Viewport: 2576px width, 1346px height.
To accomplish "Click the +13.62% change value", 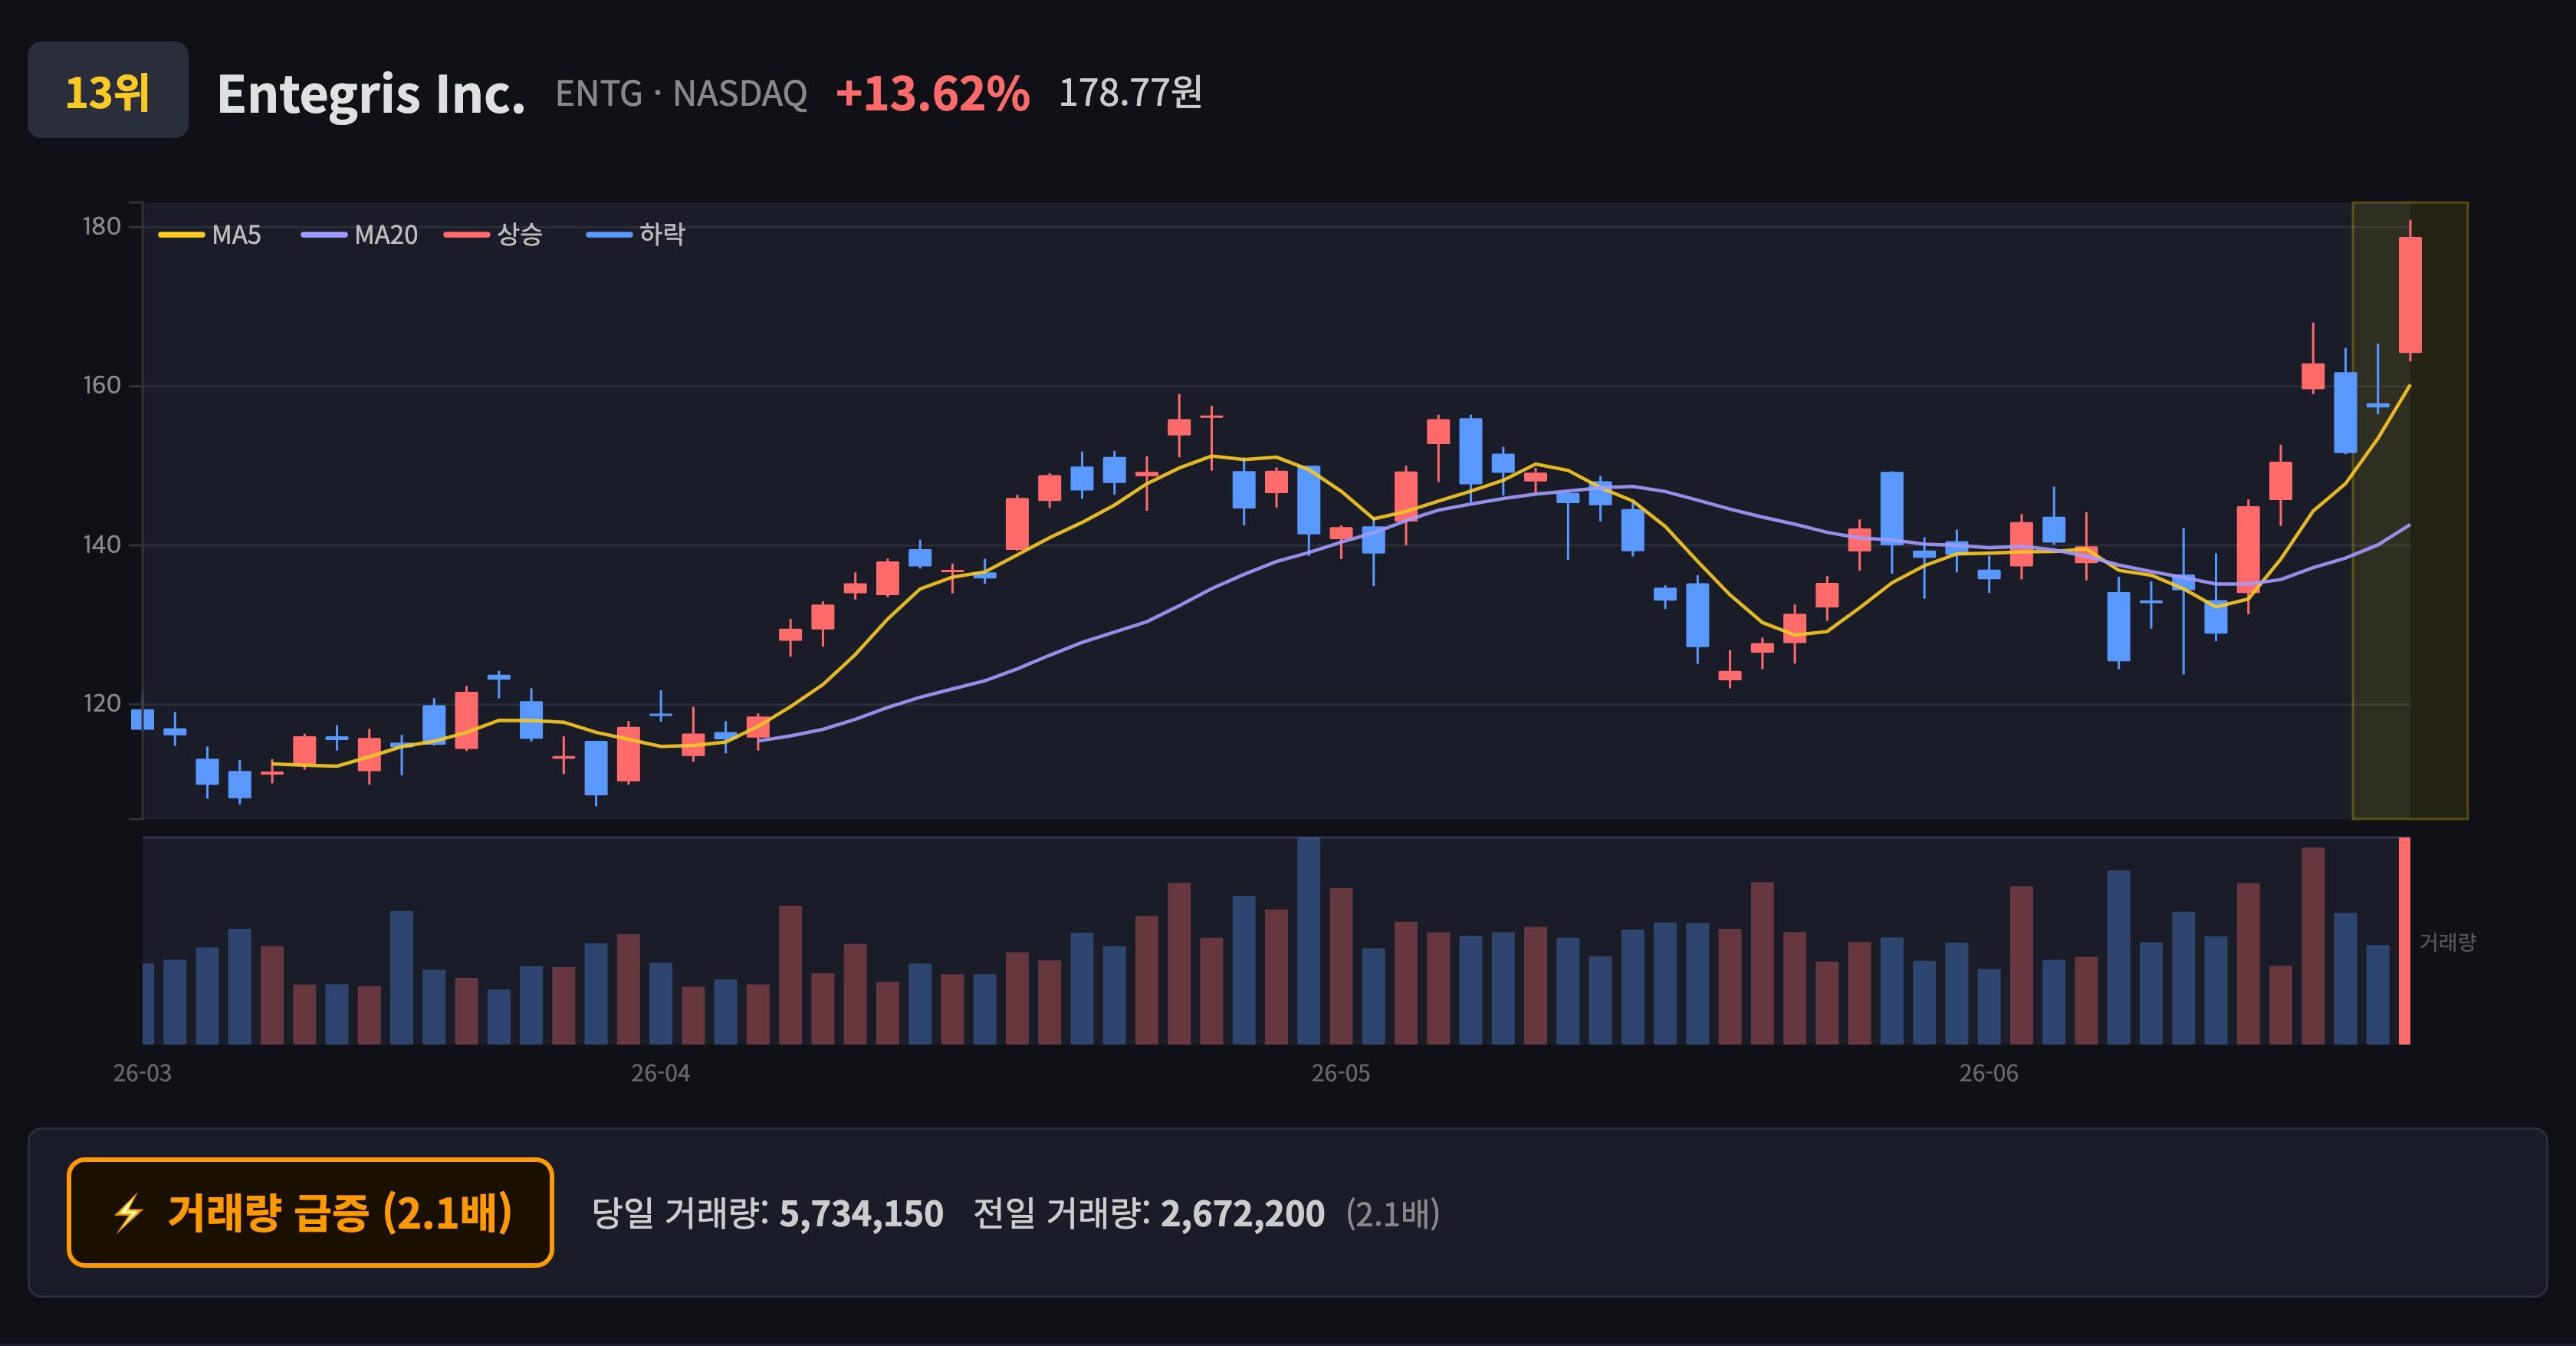I will tap(932, 93).
